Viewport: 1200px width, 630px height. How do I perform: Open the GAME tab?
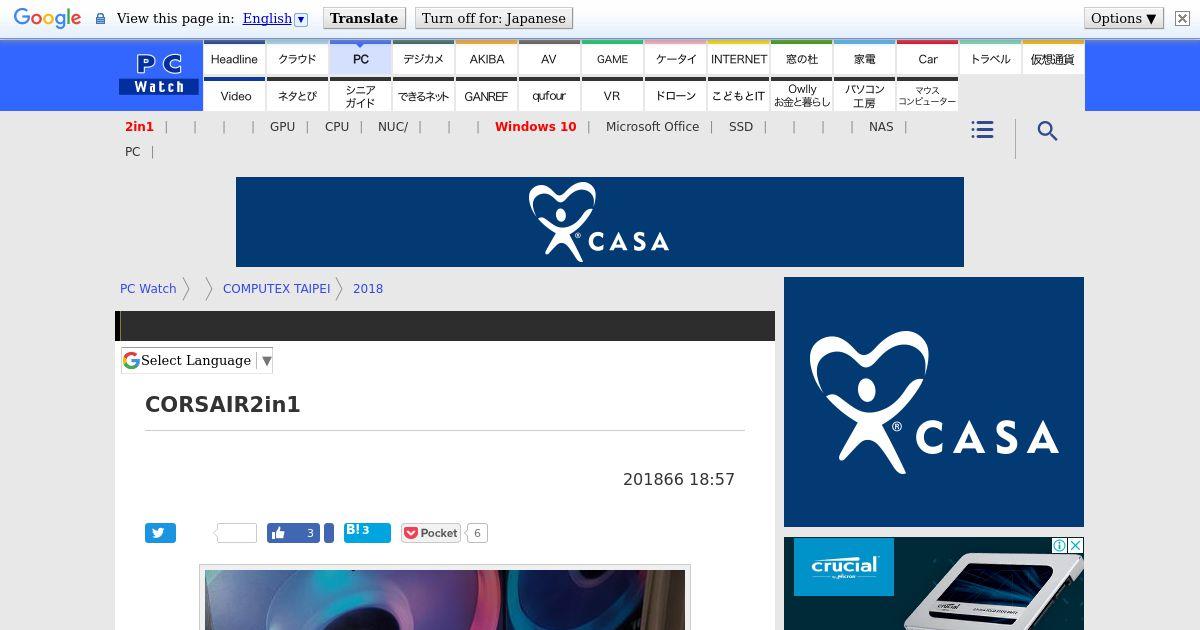point(612,59)
